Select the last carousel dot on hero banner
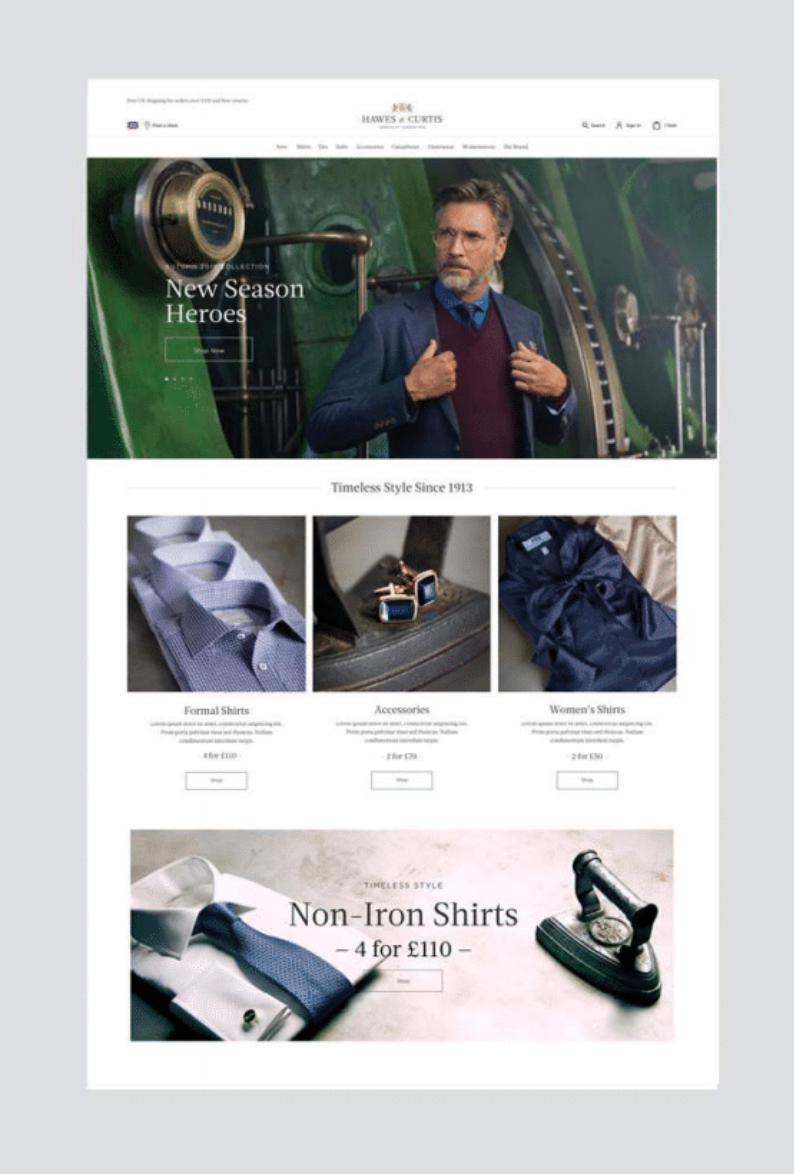 (x=191, y=379)
